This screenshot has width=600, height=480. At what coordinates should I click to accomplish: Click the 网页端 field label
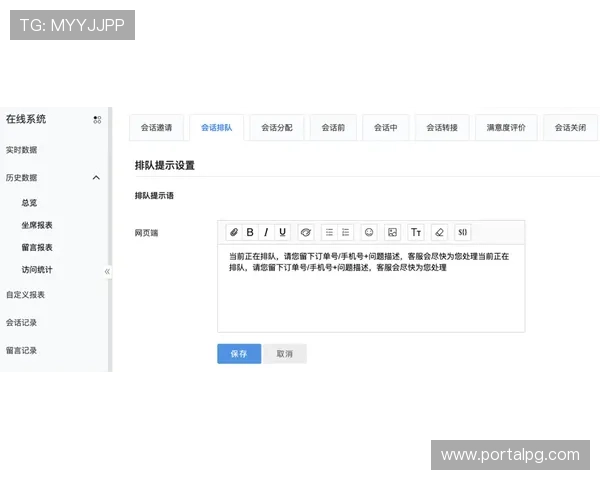pos(146,233)
